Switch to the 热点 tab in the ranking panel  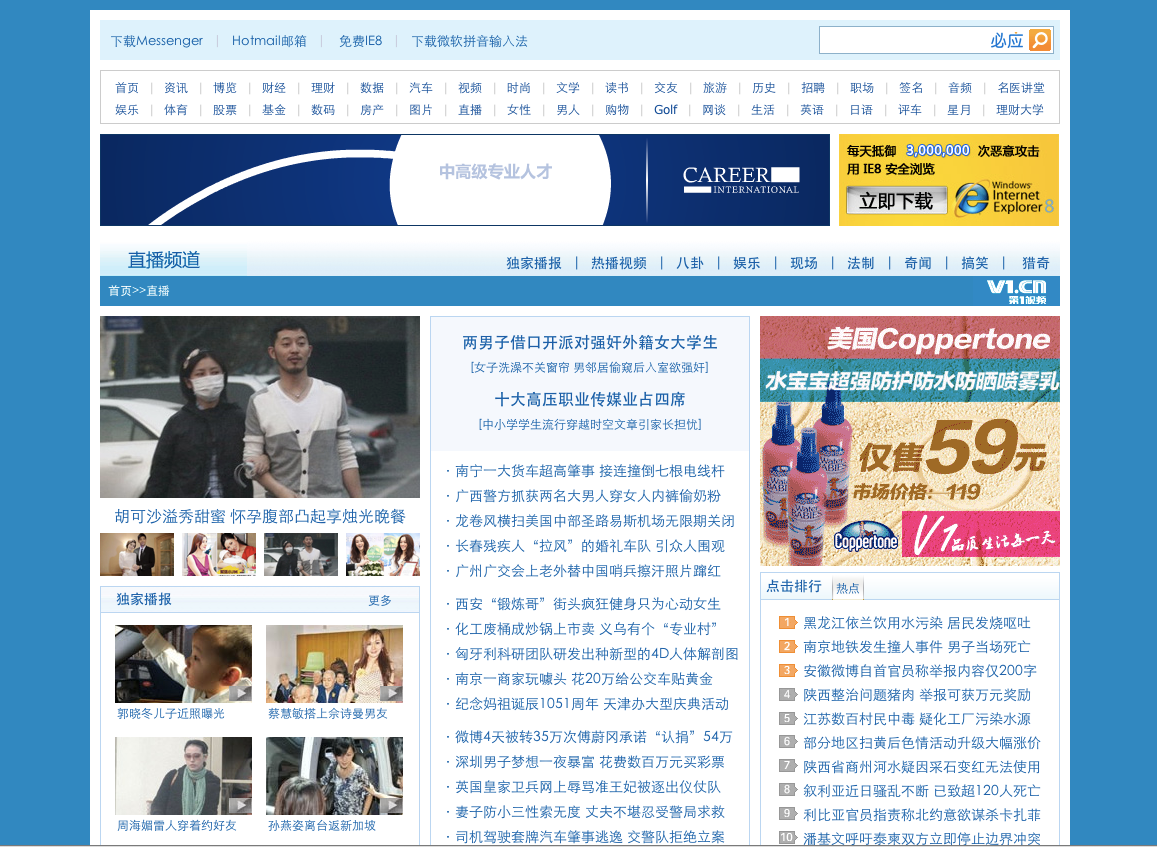tap(847, 588)
